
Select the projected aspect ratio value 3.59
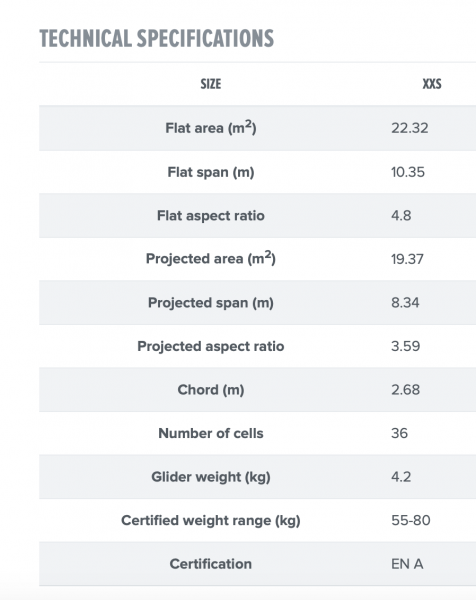[x=405, y=346]
